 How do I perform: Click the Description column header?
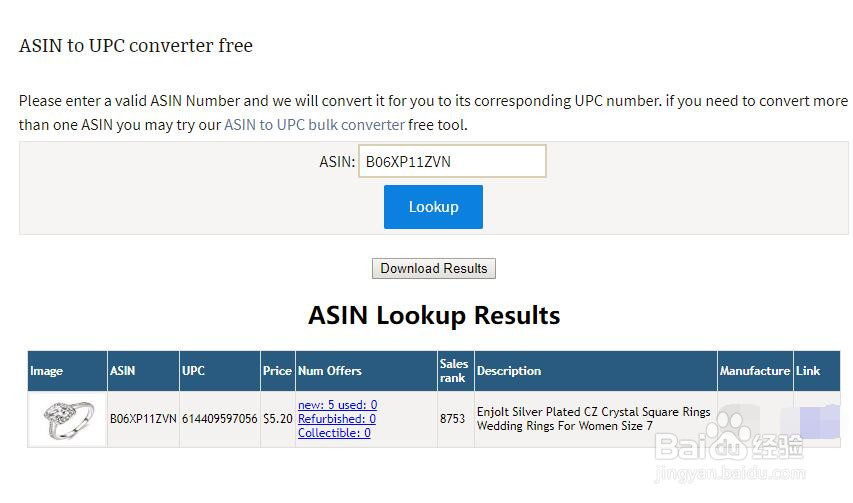[509, 371]
